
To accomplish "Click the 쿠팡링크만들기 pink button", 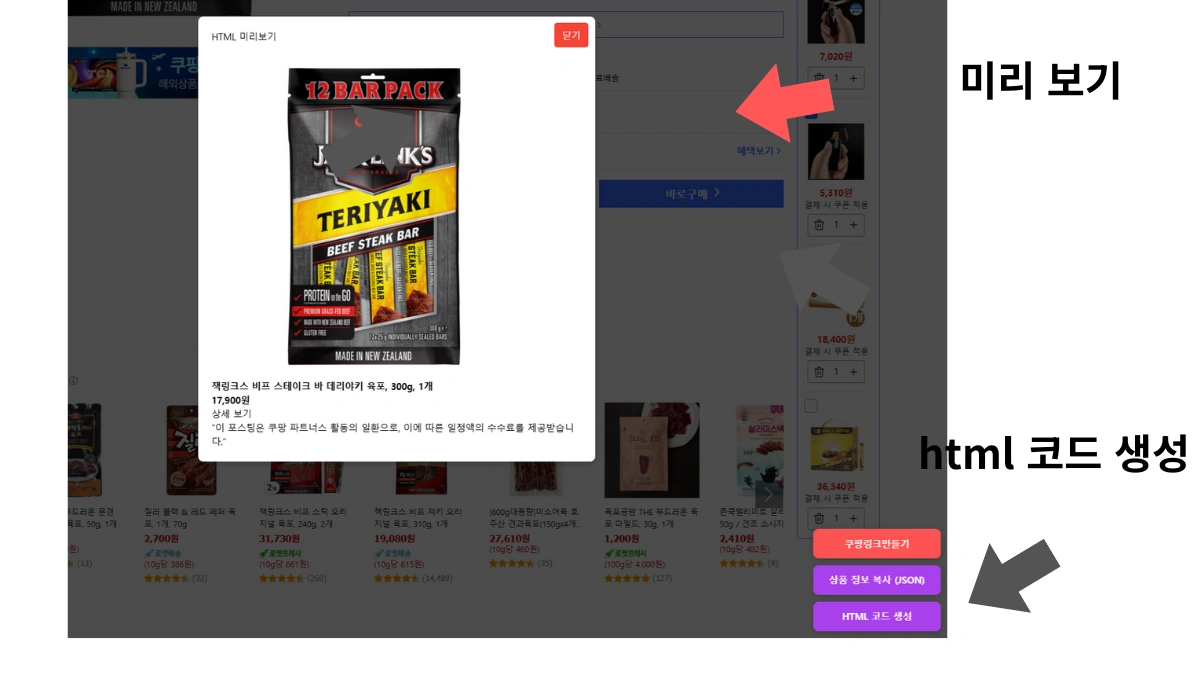I will tap(877, 544).
